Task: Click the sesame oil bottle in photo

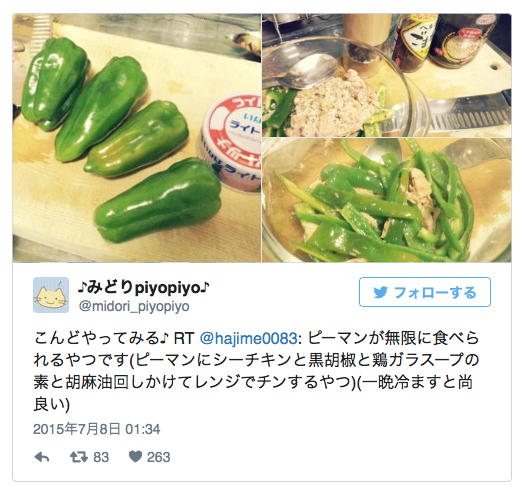Action: 413,42
